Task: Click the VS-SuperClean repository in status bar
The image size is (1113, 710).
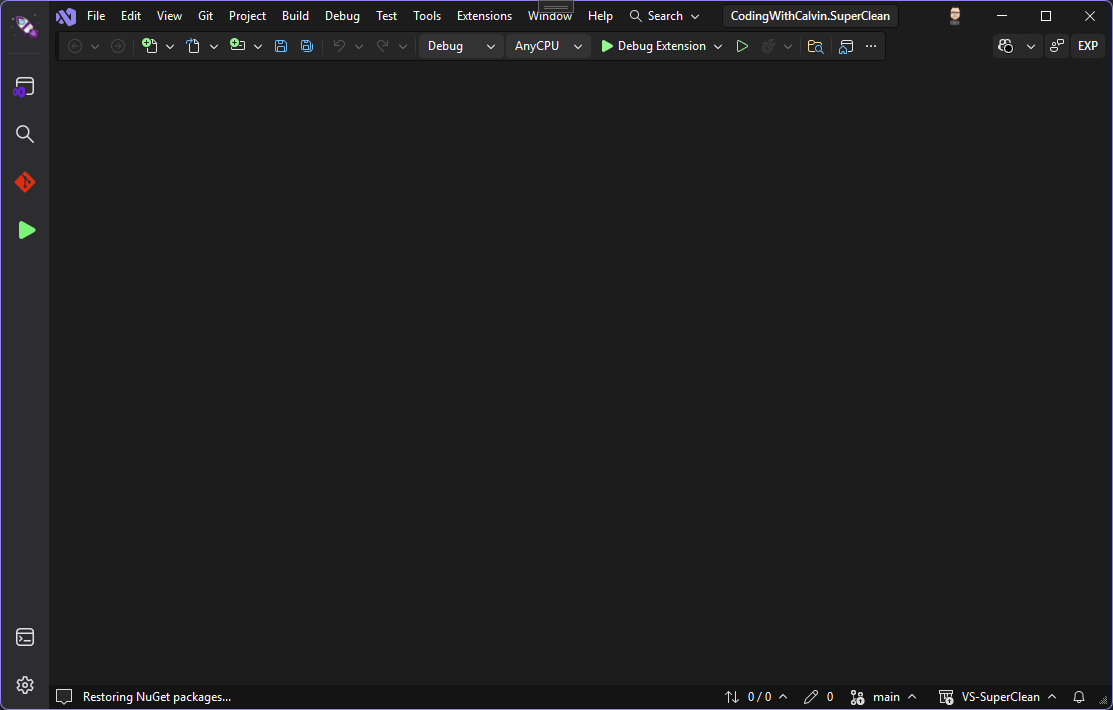Action: pyautogui.click(x=998, y=696)
